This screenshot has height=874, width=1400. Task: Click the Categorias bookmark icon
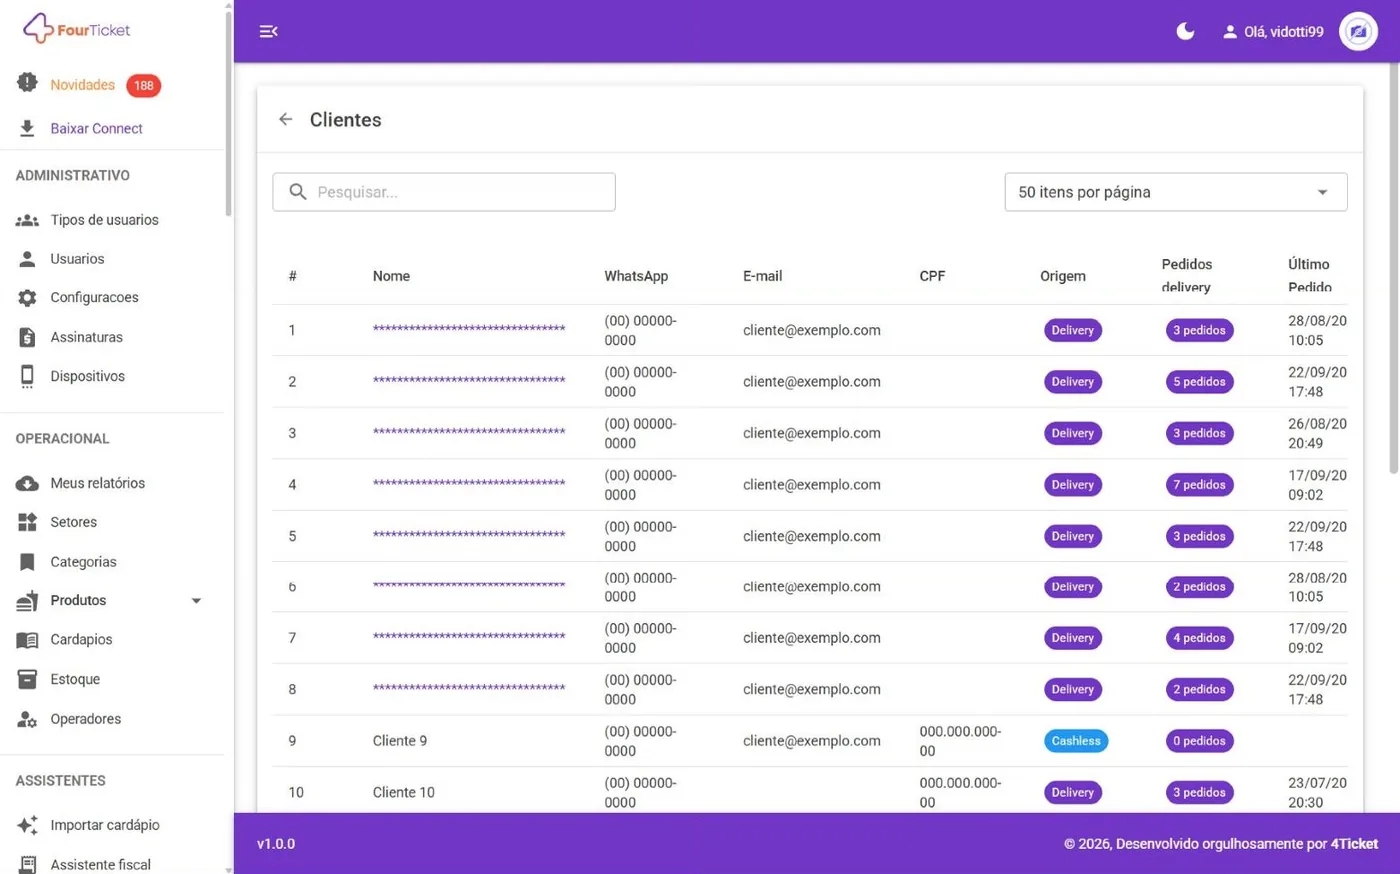click(x=27, y=562)
